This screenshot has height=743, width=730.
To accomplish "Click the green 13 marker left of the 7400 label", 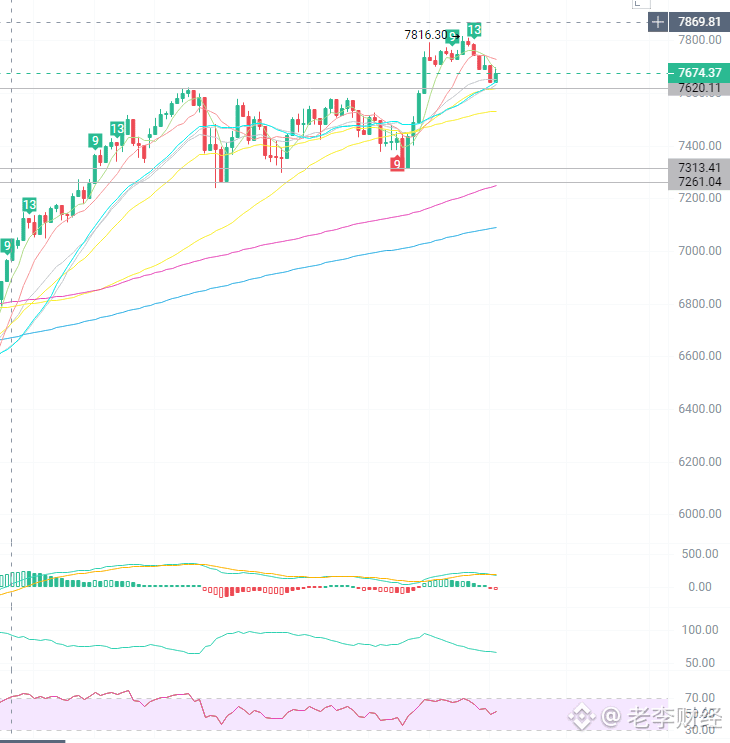I will pyautogui.click(x=117, y=129).
